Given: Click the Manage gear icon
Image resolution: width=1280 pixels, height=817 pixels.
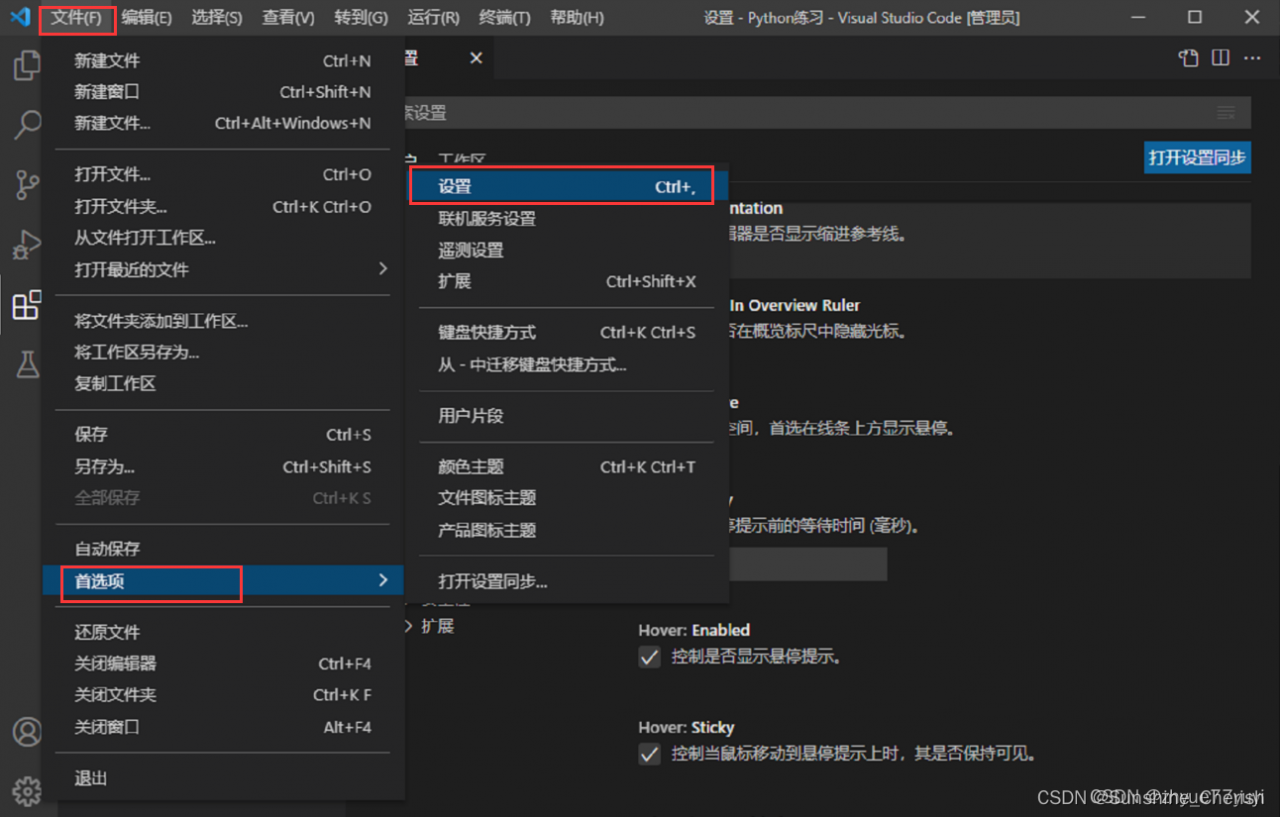Looking at the screenshot, I should (x=27, y=791).
